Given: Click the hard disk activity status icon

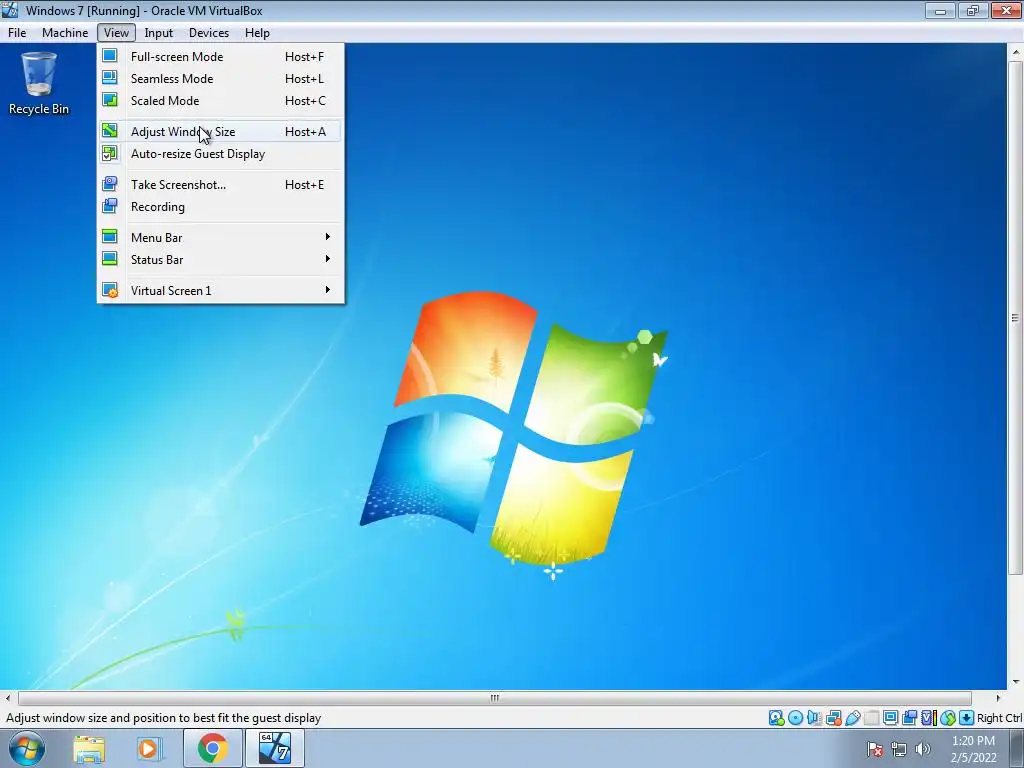Looking at the screenshot, I should pos(776,718).
